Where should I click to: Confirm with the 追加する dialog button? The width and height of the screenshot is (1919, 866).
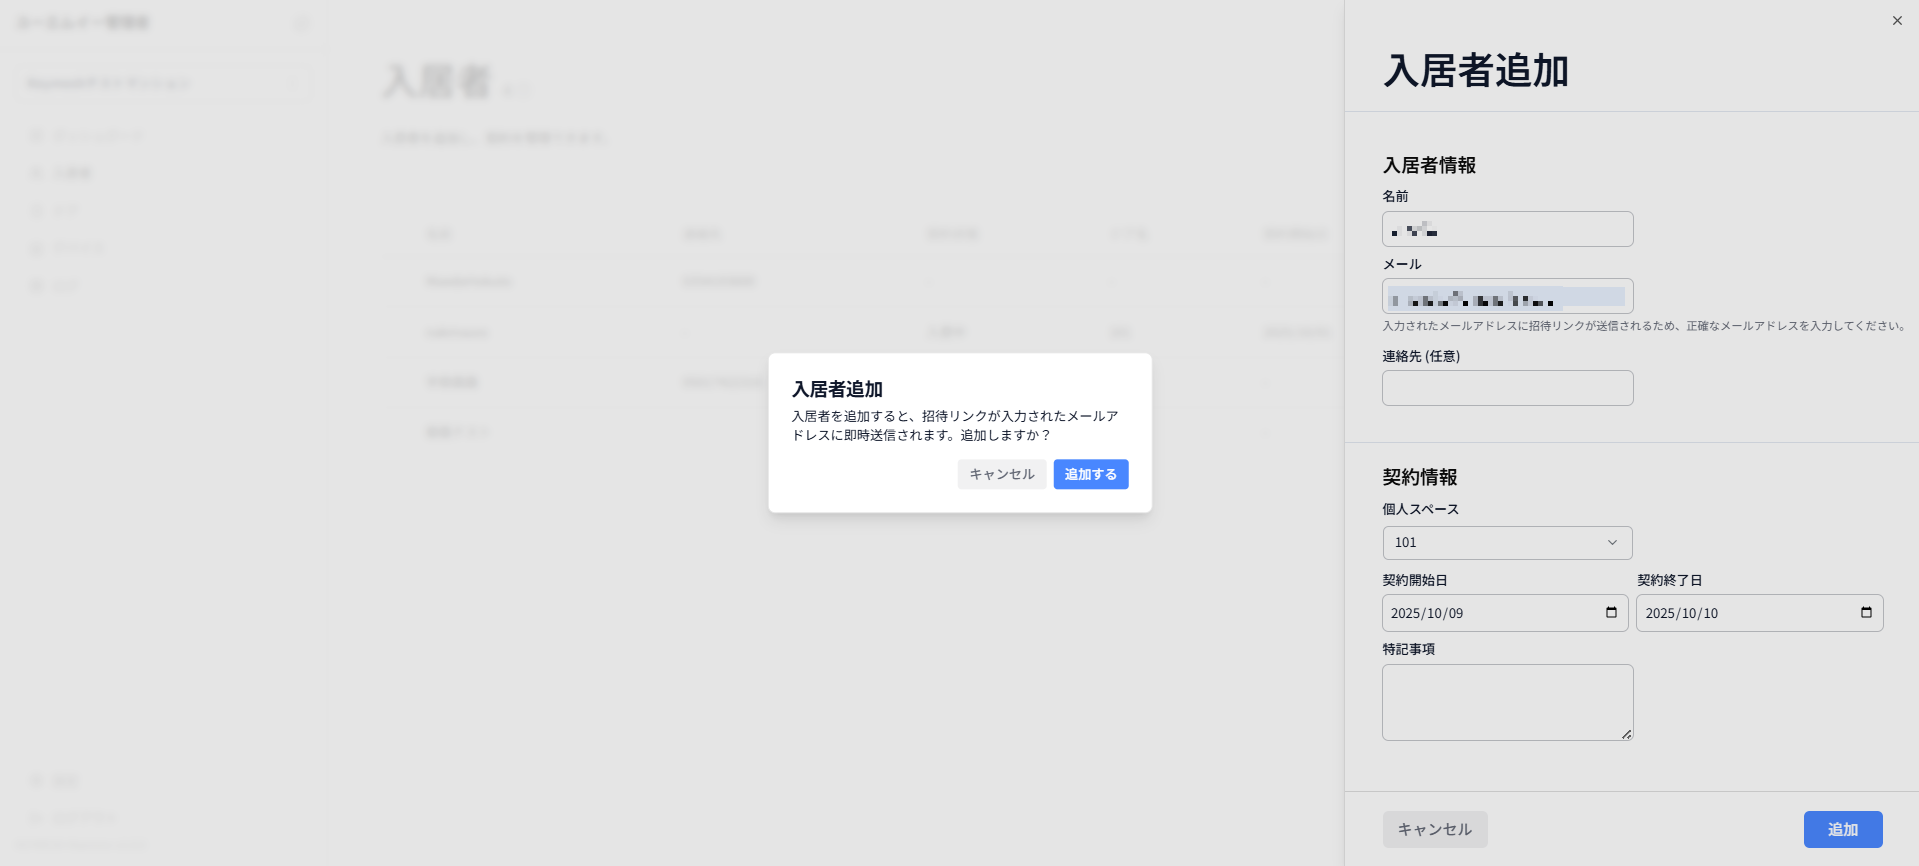[1090, 474]
